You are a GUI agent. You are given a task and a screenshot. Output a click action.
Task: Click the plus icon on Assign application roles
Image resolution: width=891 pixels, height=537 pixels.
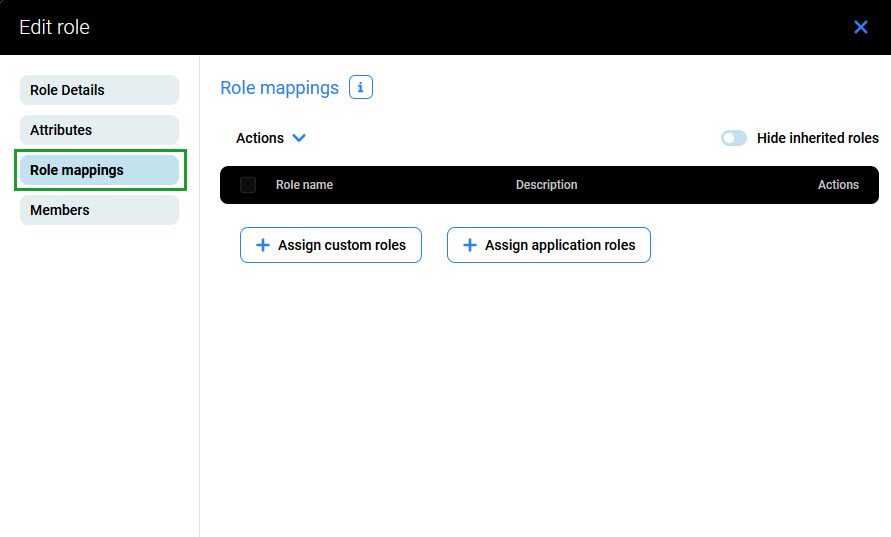tap(470, 245)
